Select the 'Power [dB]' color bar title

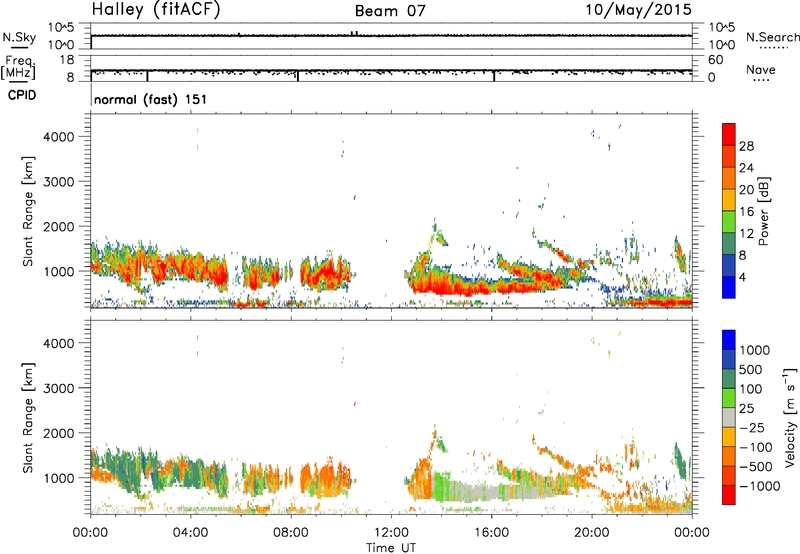coord(763,211)
